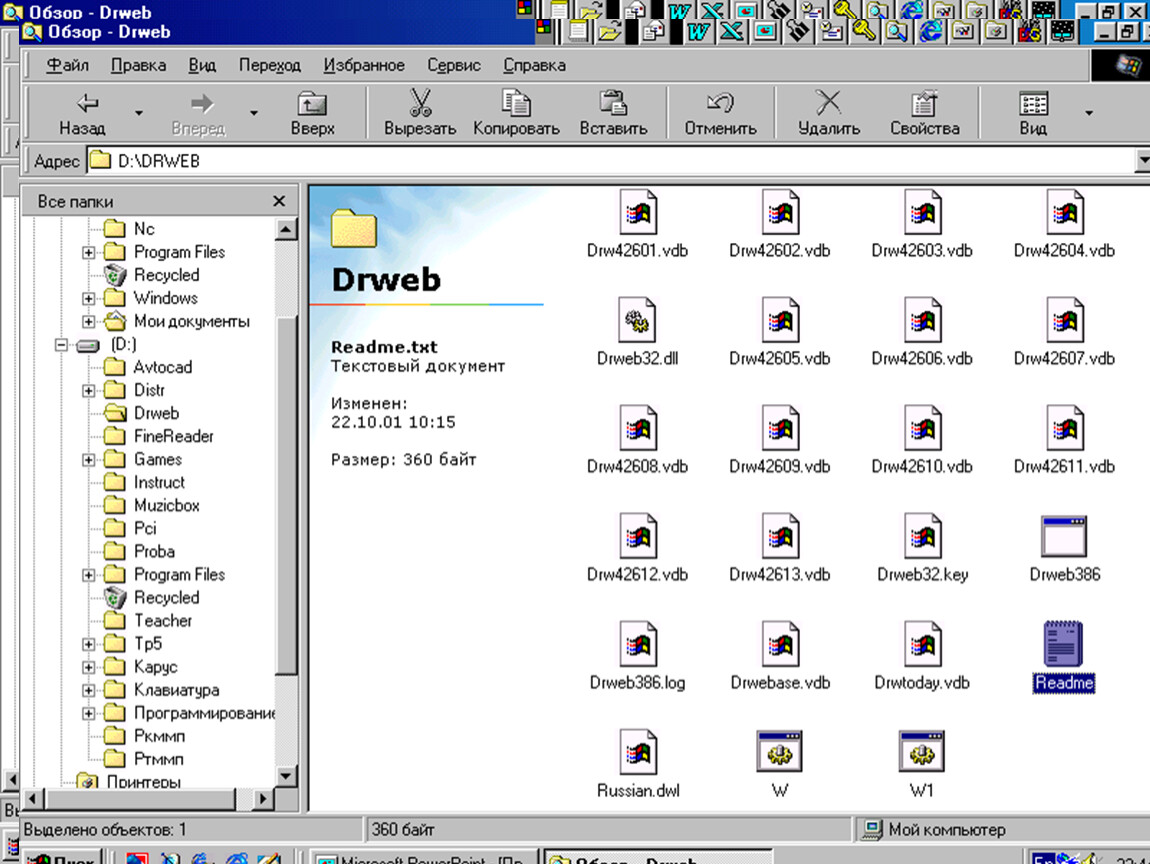This screenshot has height=864, width=1150.
Task: Close the Все папки folder pane
Action: (x=279, y=201)
